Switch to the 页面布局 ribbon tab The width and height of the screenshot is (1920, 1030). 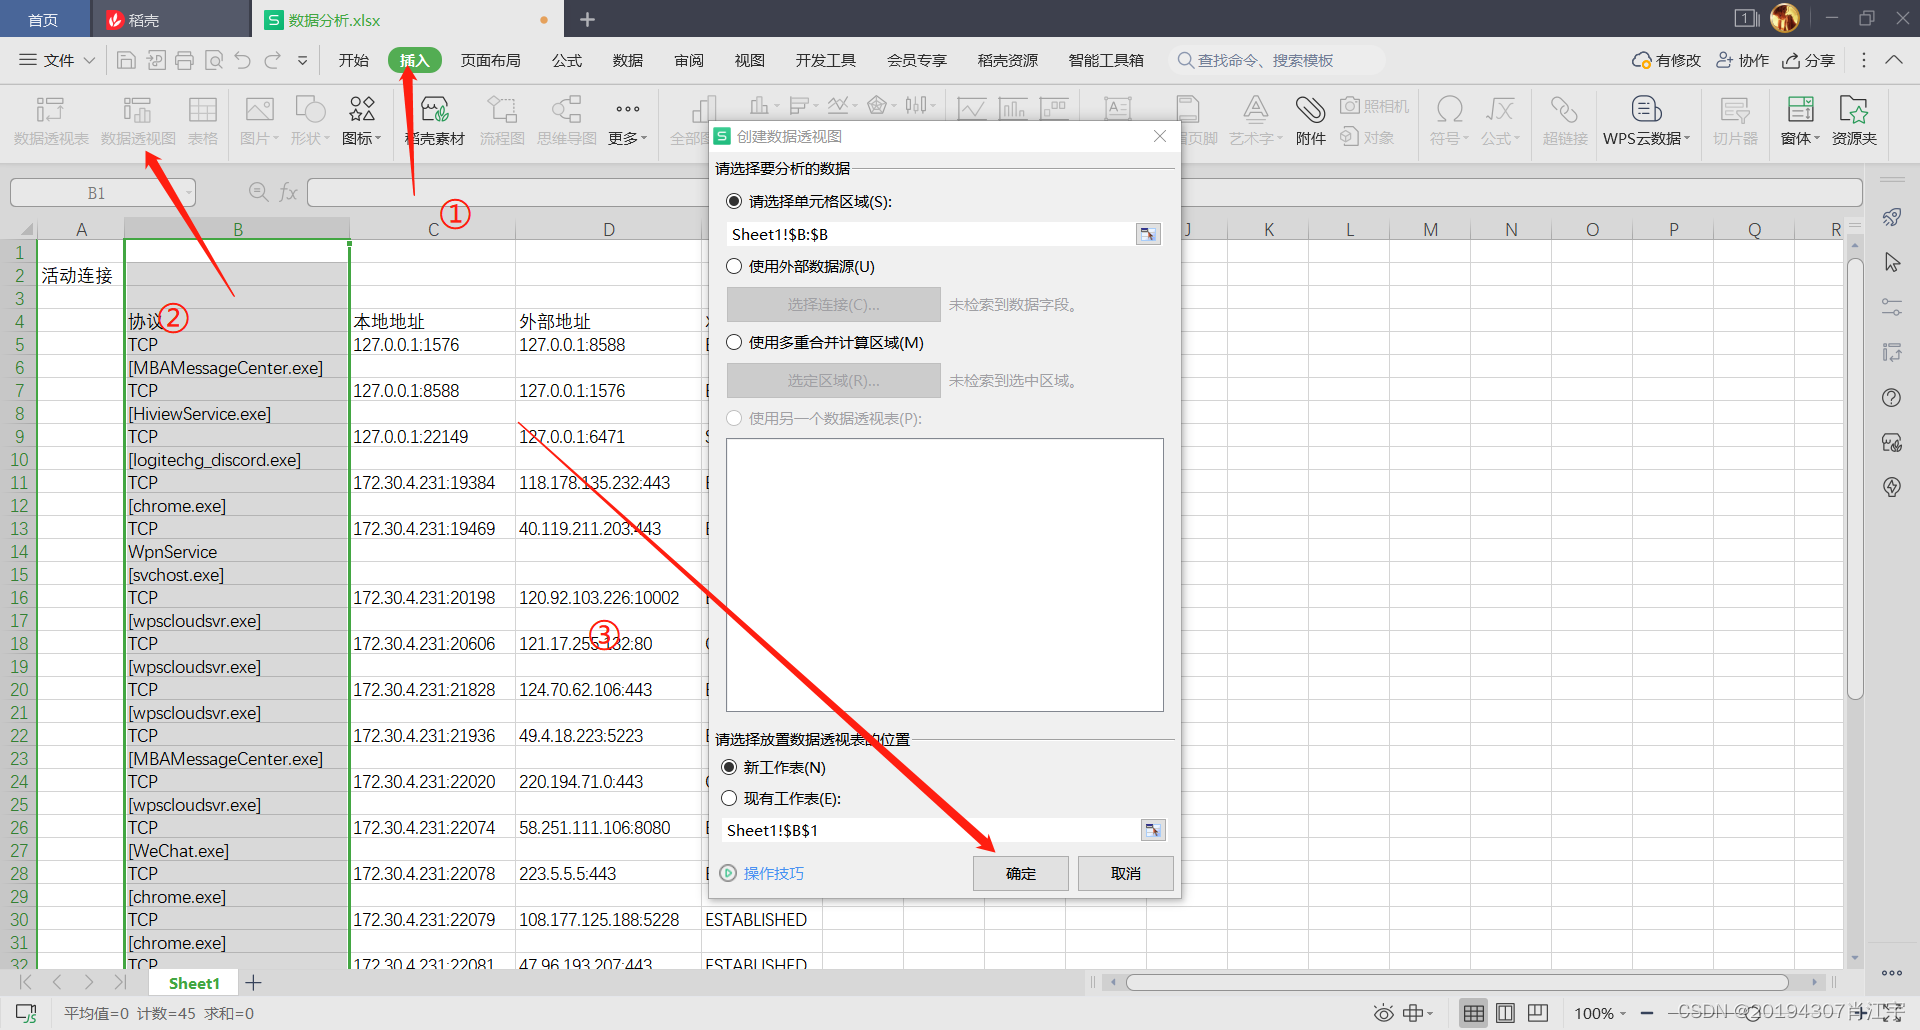490,60
